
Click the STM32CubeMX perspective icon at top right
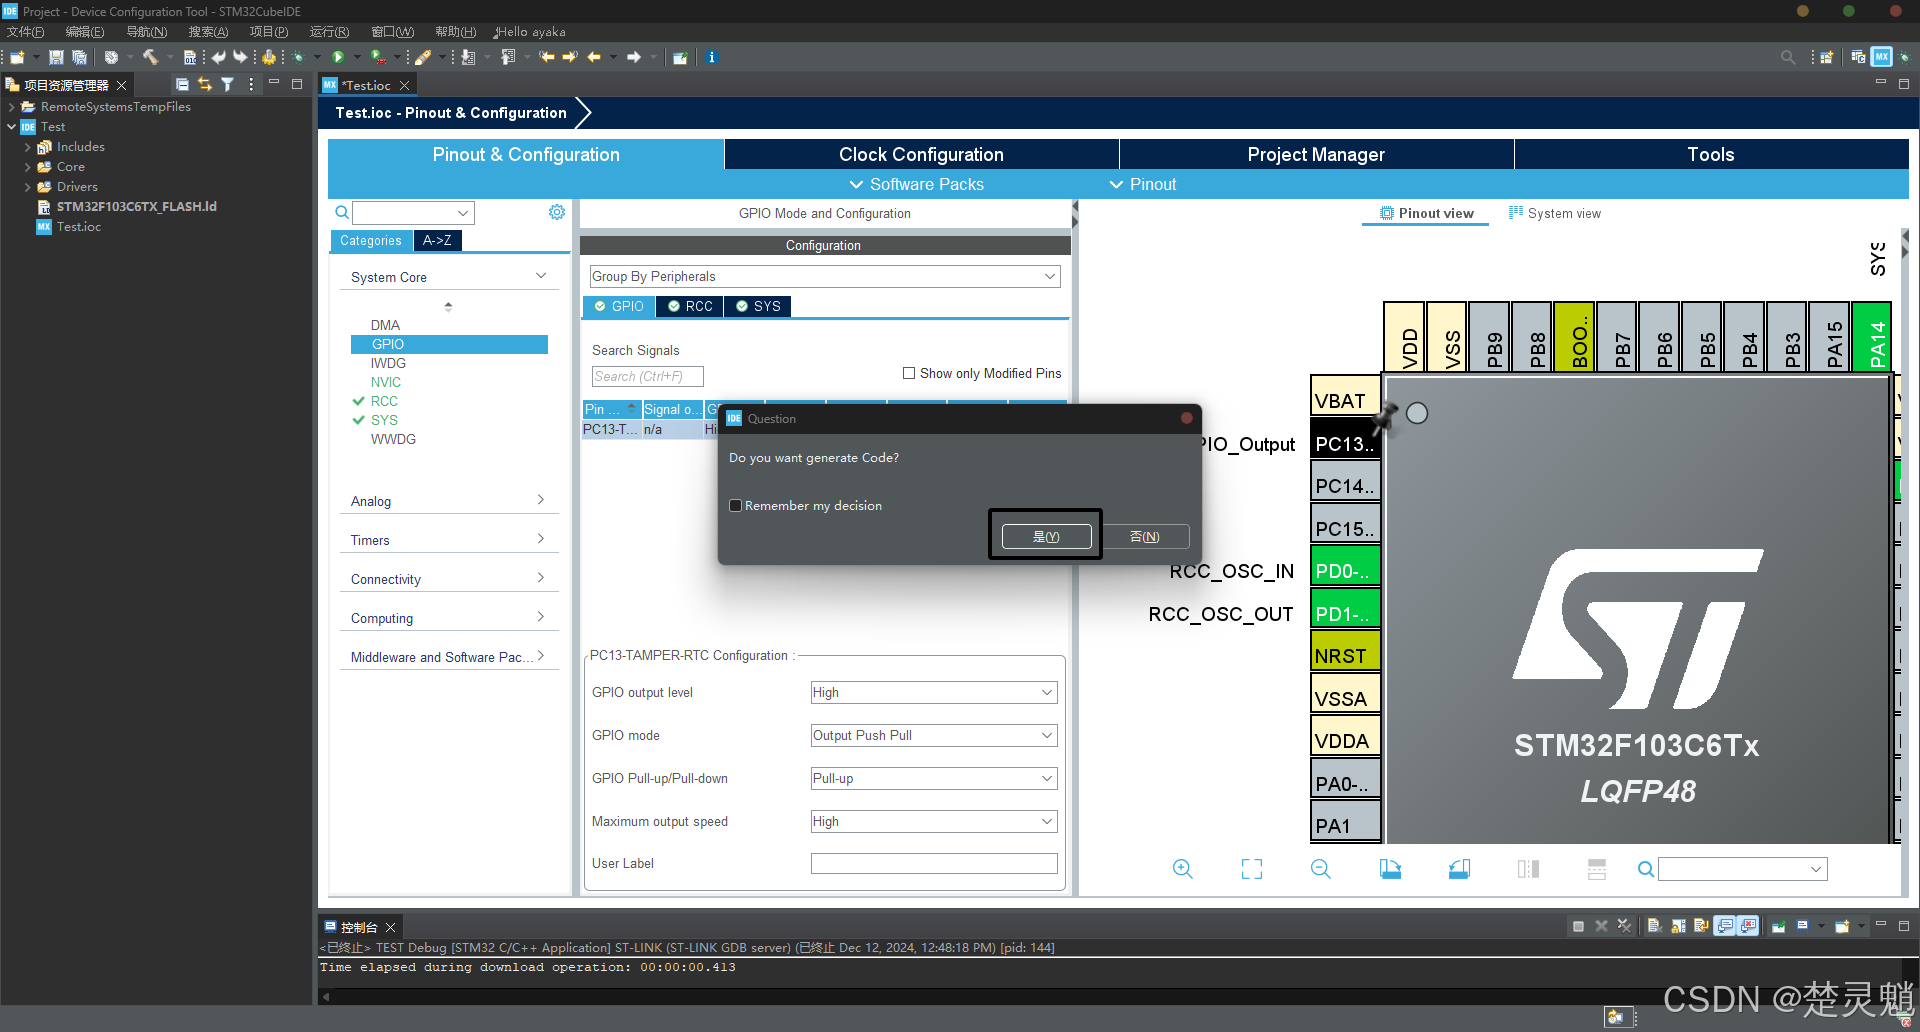pos(1882,57)
